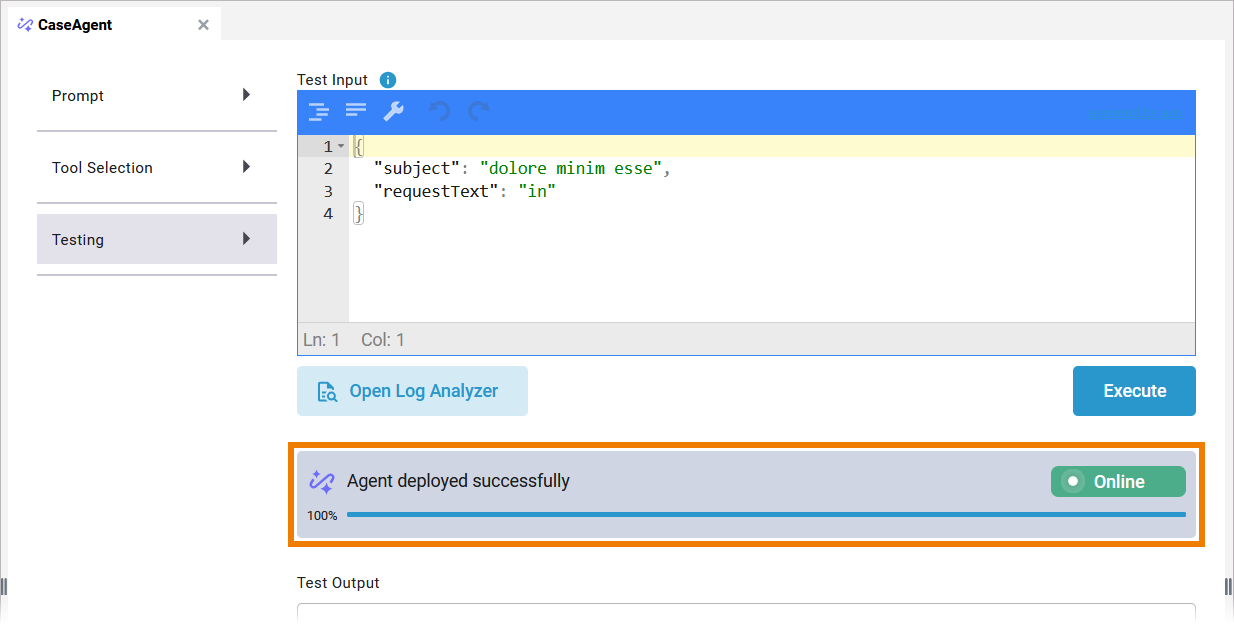Click the wrench repair icon in editor toolbar
Viewport: 1234px width, 624px height.
tap(394, 111)
